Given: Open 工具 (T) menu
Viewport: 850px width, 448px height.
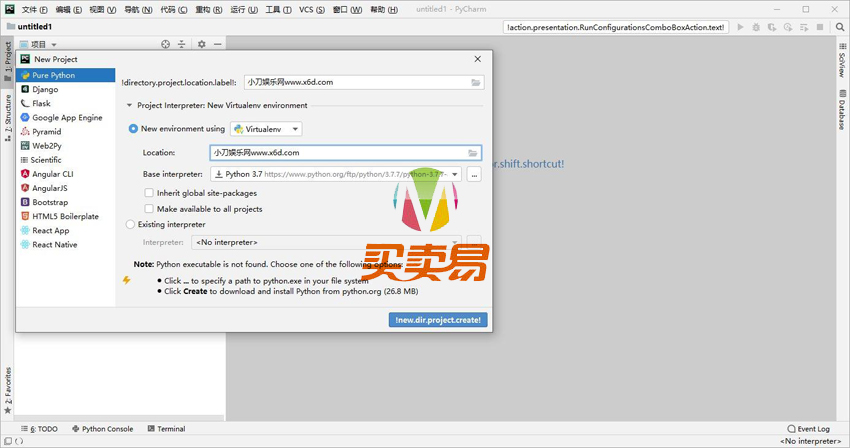Looking at the screenshot, I should [x=278, y=9].
